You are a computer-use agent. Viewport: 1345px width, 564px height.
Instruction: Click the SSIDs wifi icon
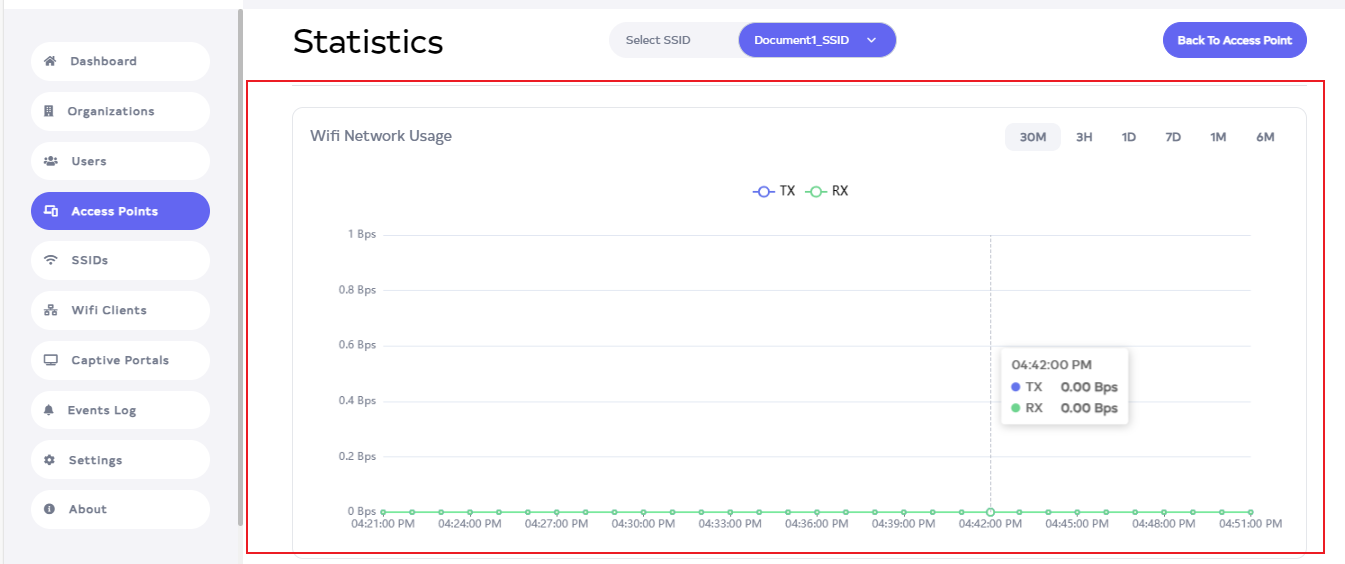[x=51, y=260]
